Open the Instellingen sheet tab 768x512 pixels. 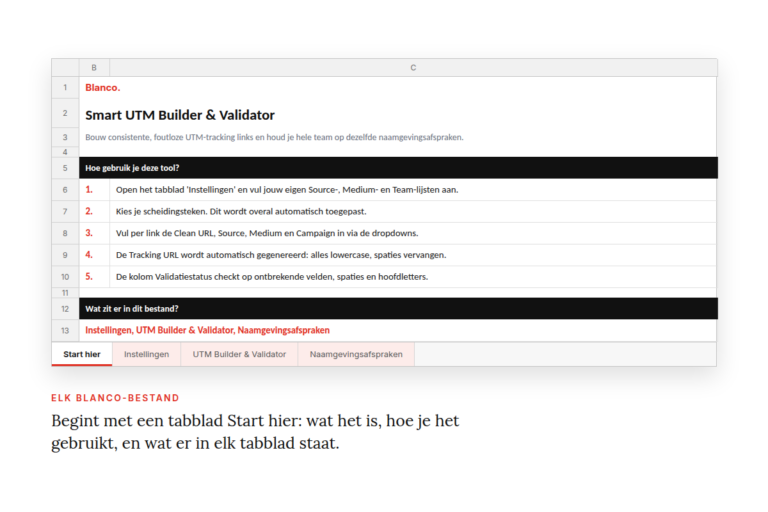[x=146, y=354]
